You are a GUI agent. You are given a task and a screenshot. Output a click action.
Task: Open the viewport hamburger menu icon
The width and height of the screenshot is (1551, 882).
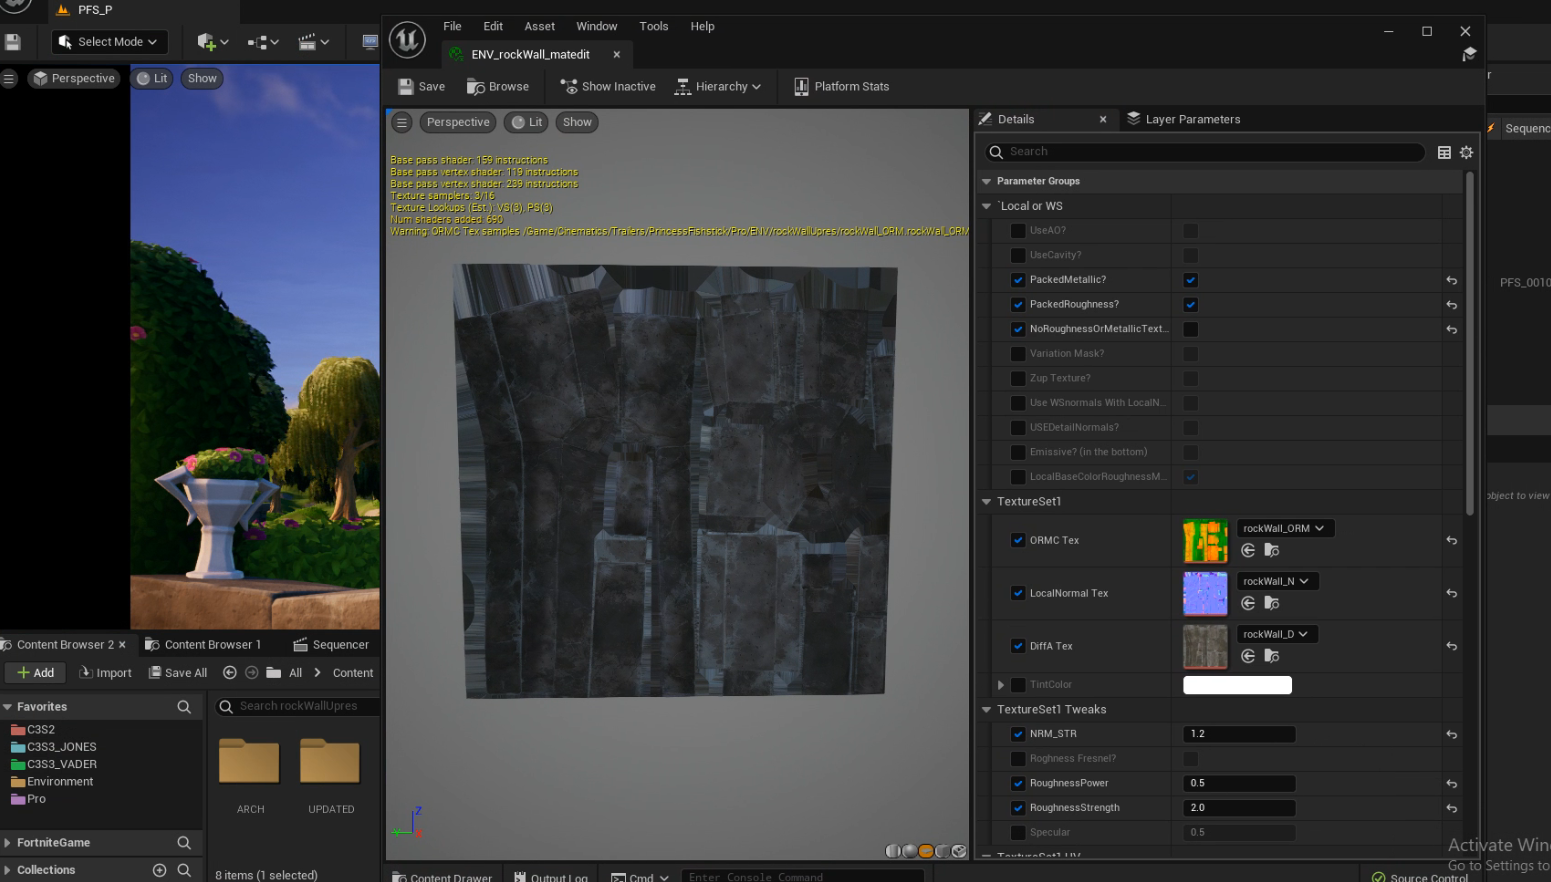[x=401, y=122]
